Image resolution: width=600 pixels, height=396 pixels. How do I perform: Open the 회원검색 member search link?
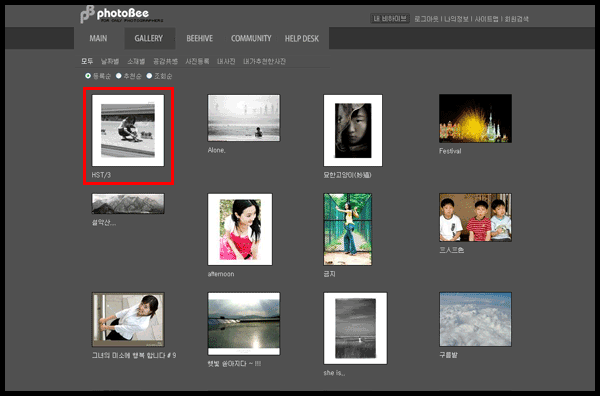pyautogui.click(x=517, y=19)
